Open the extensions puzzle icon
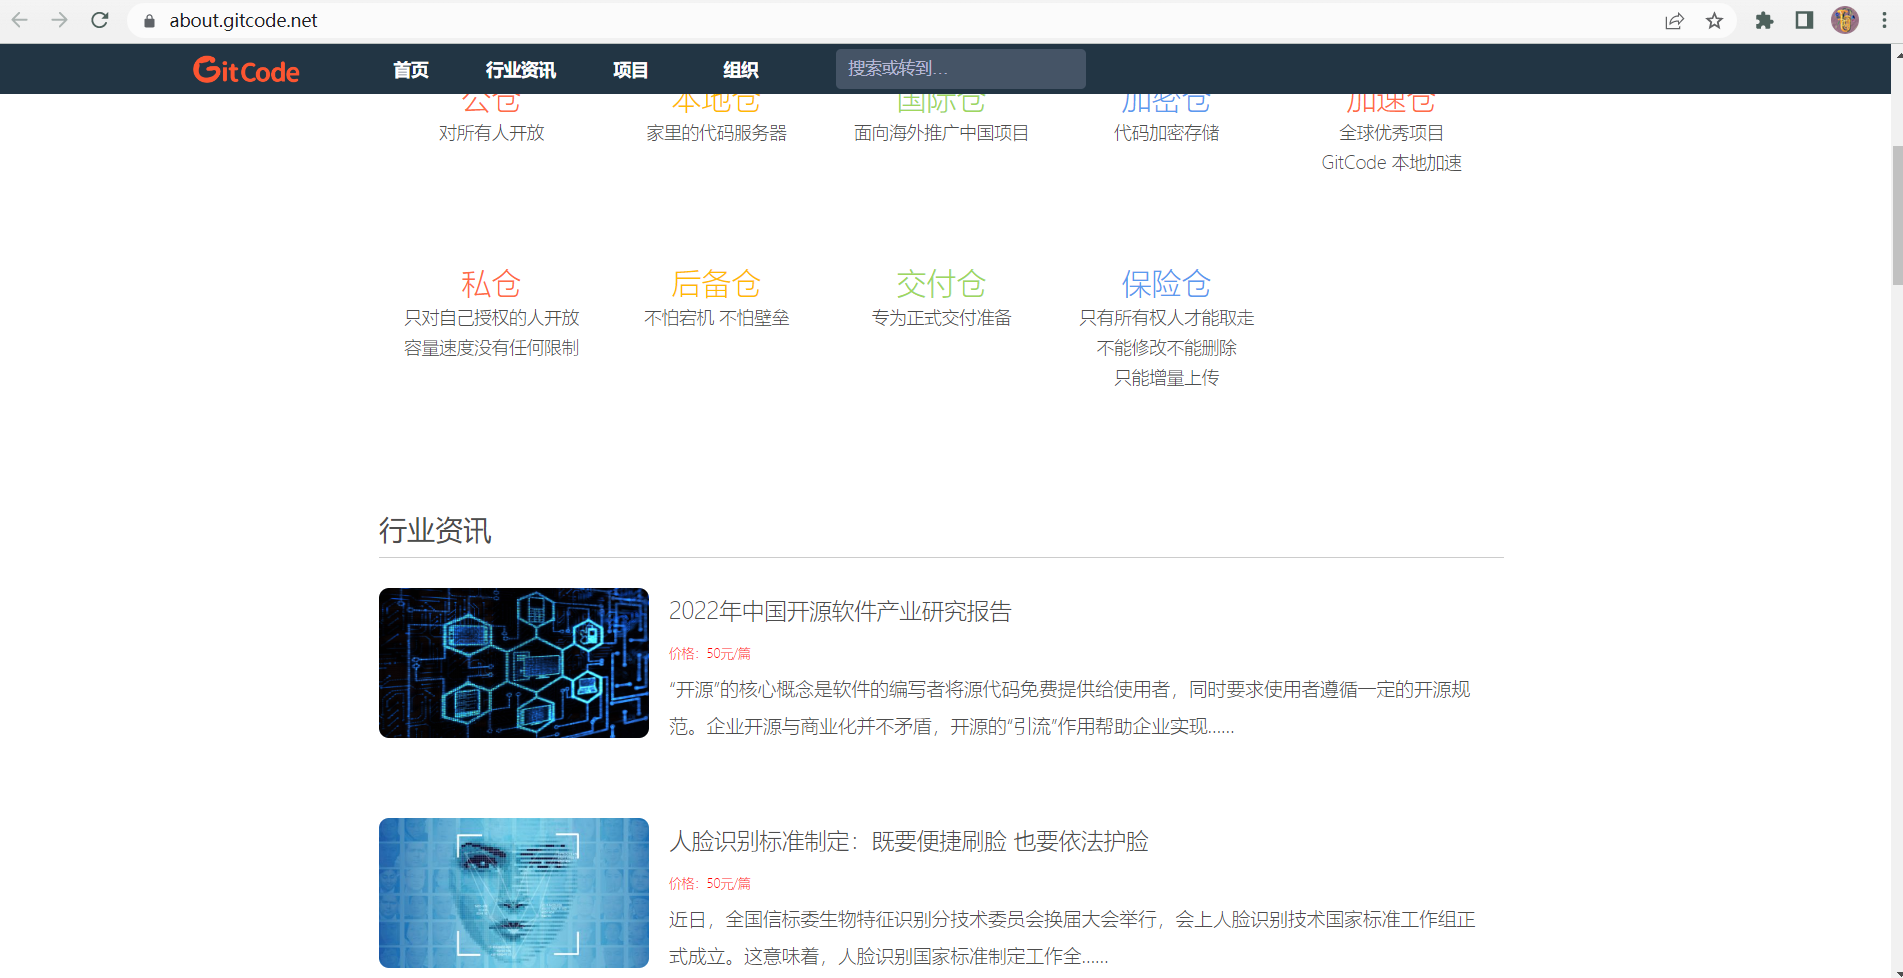 (x=1764, y=21)
